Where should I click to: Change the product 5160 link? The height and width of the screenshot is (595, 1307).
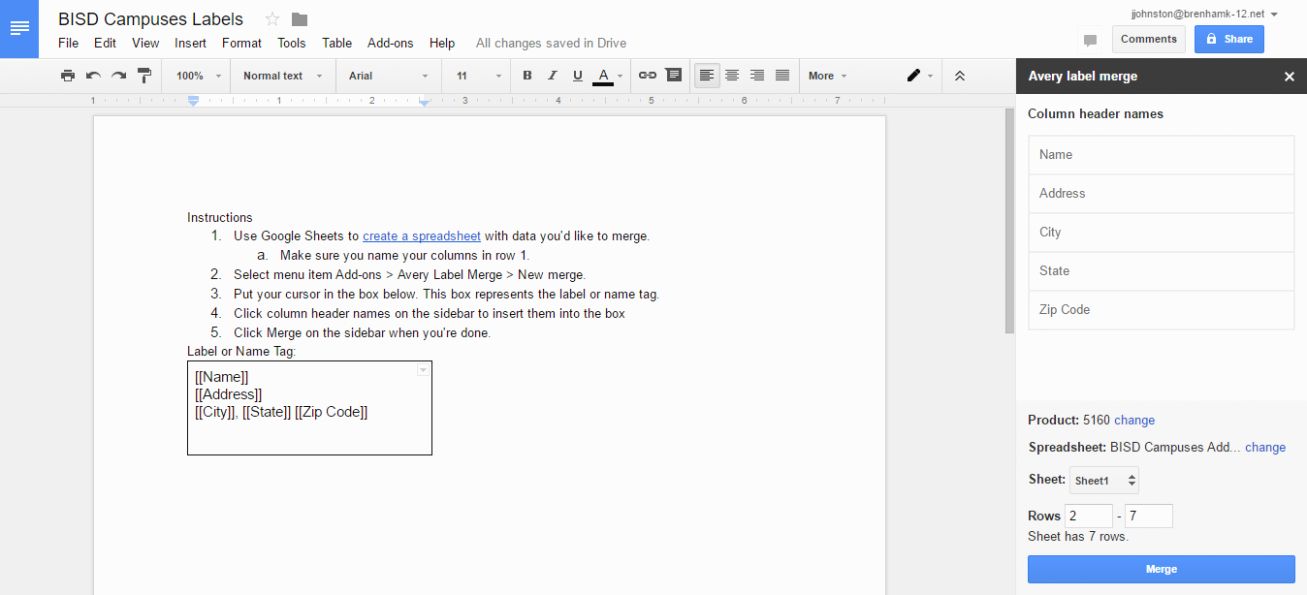pyautogui.click(x=1134, y=420)
